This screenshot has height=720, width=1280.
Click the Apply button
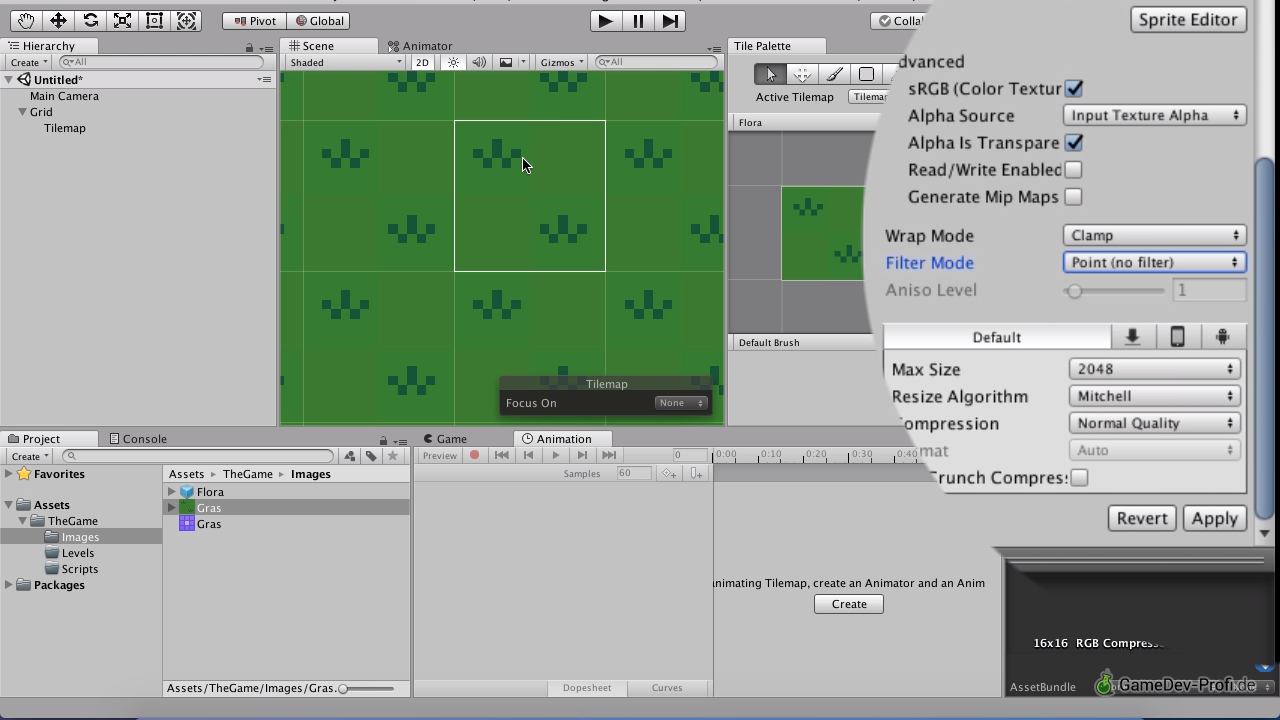(1214, 518)
